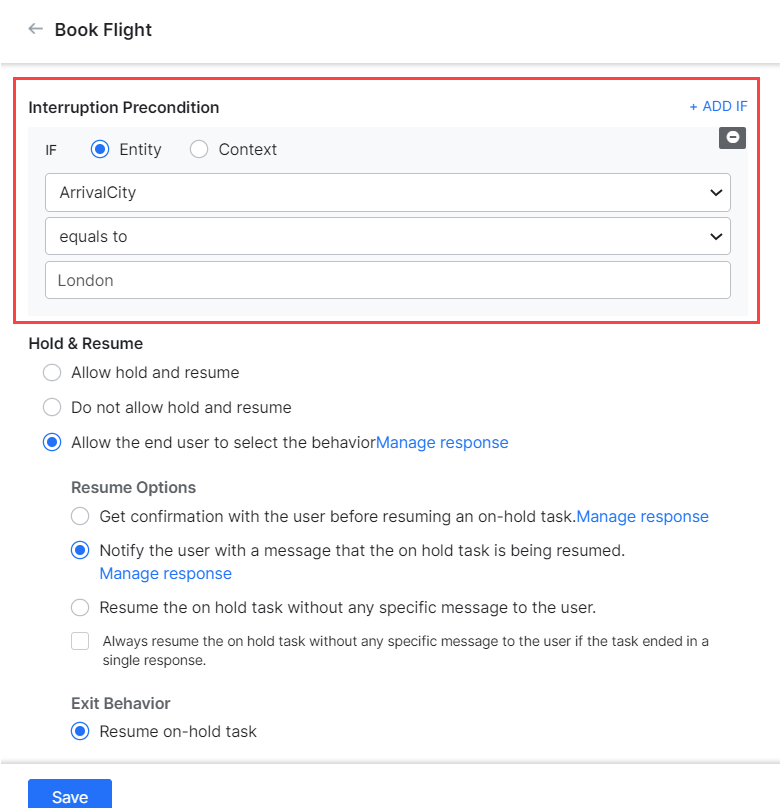Choose 'Get confirmation with the user' resume option
Viewport: 780px width, 808px height.
[x=80, y=516]
